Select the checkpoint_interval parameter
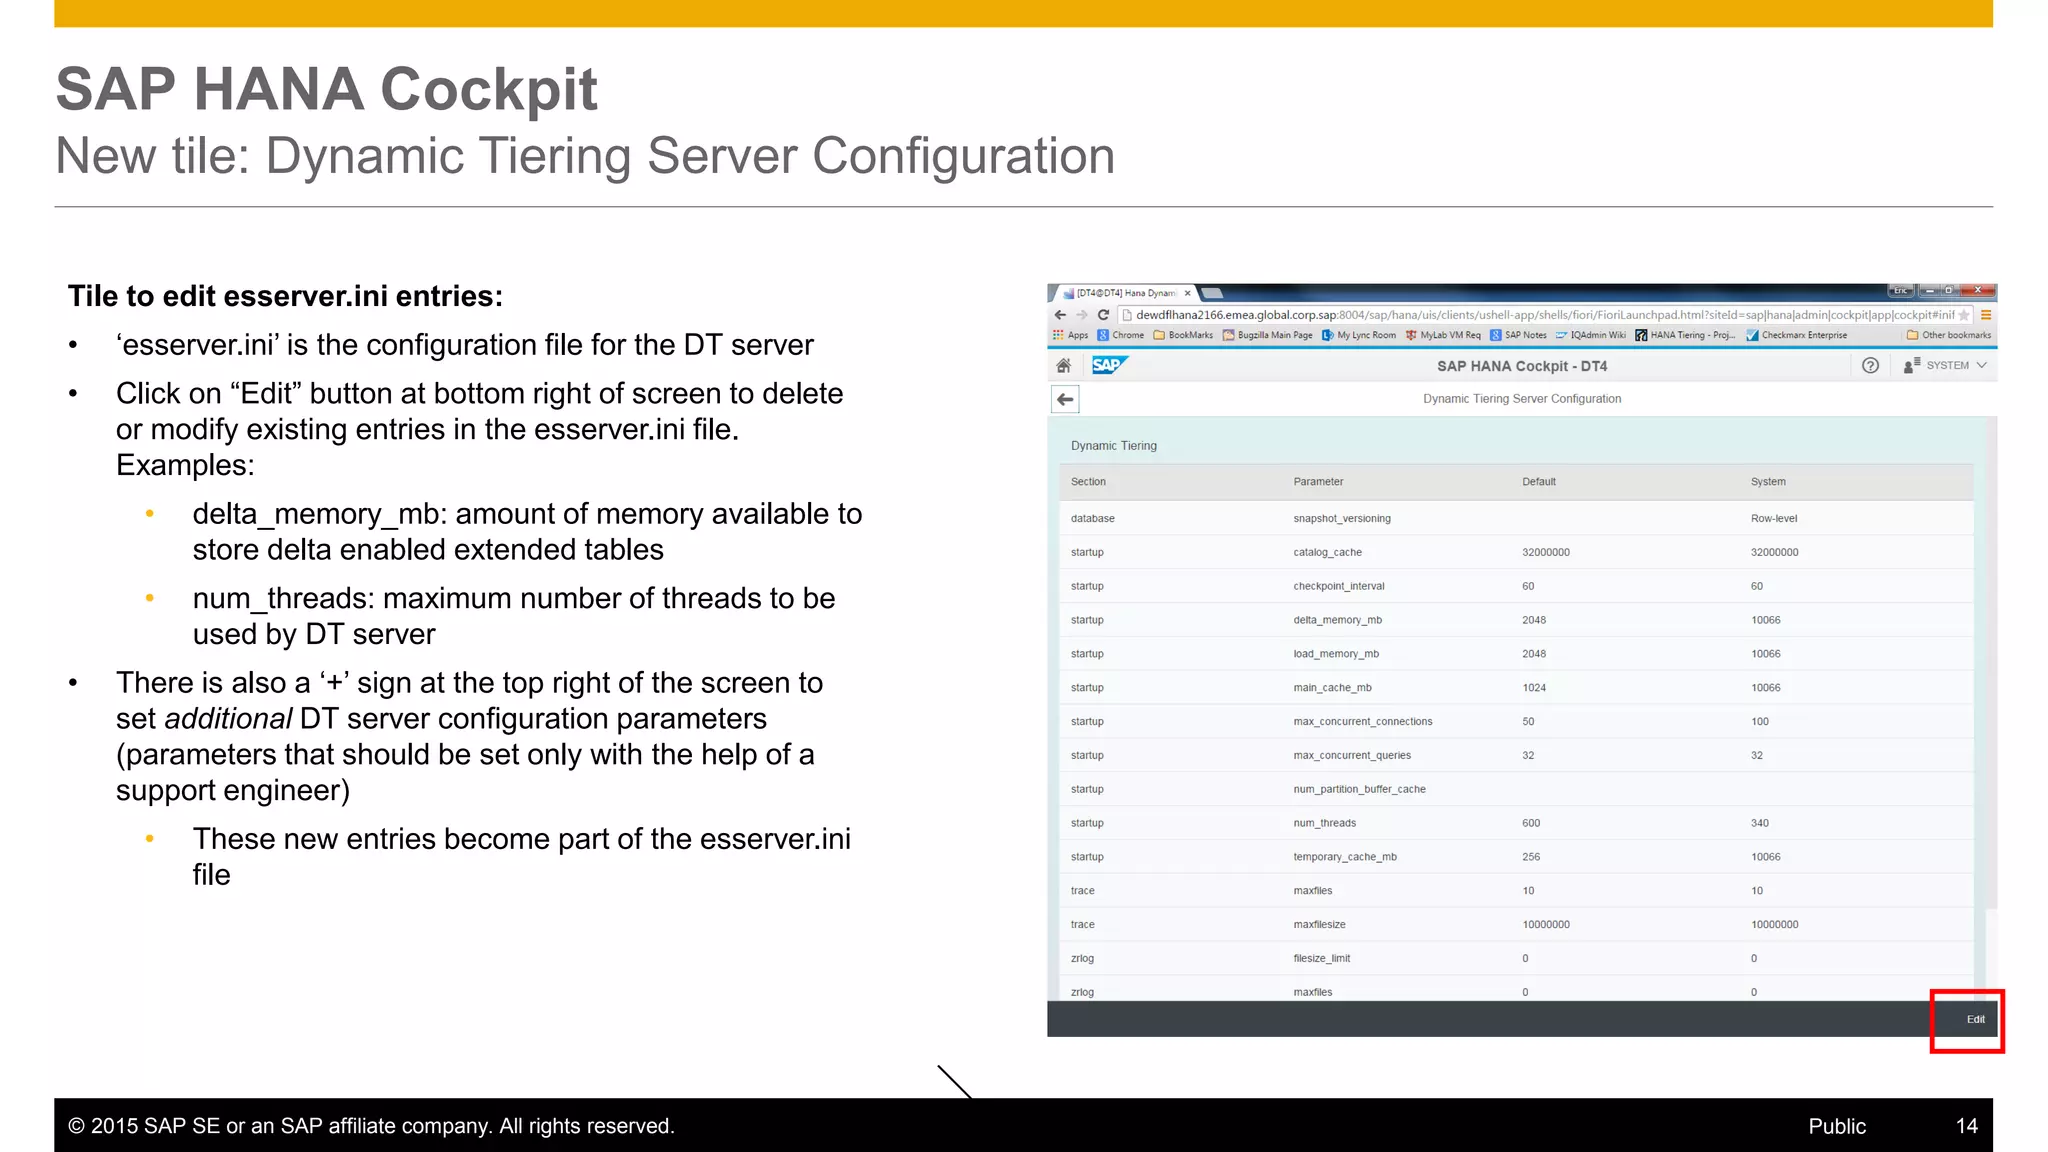 pos(1339,586)
